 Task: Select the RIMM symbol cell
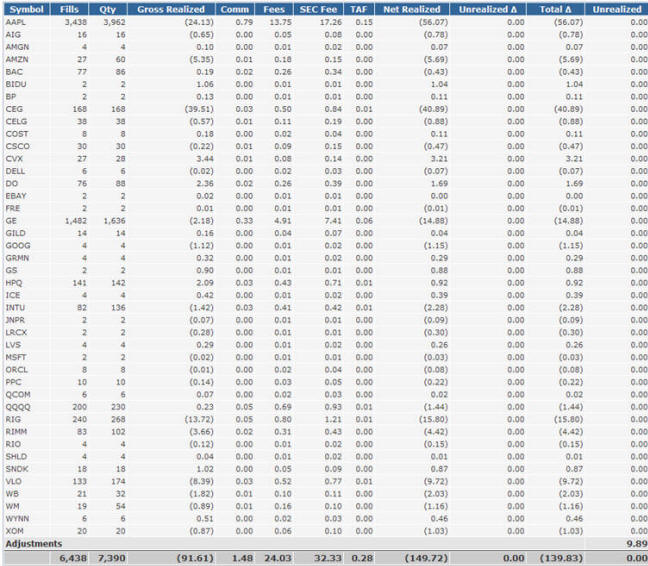(x=16, y=432)
